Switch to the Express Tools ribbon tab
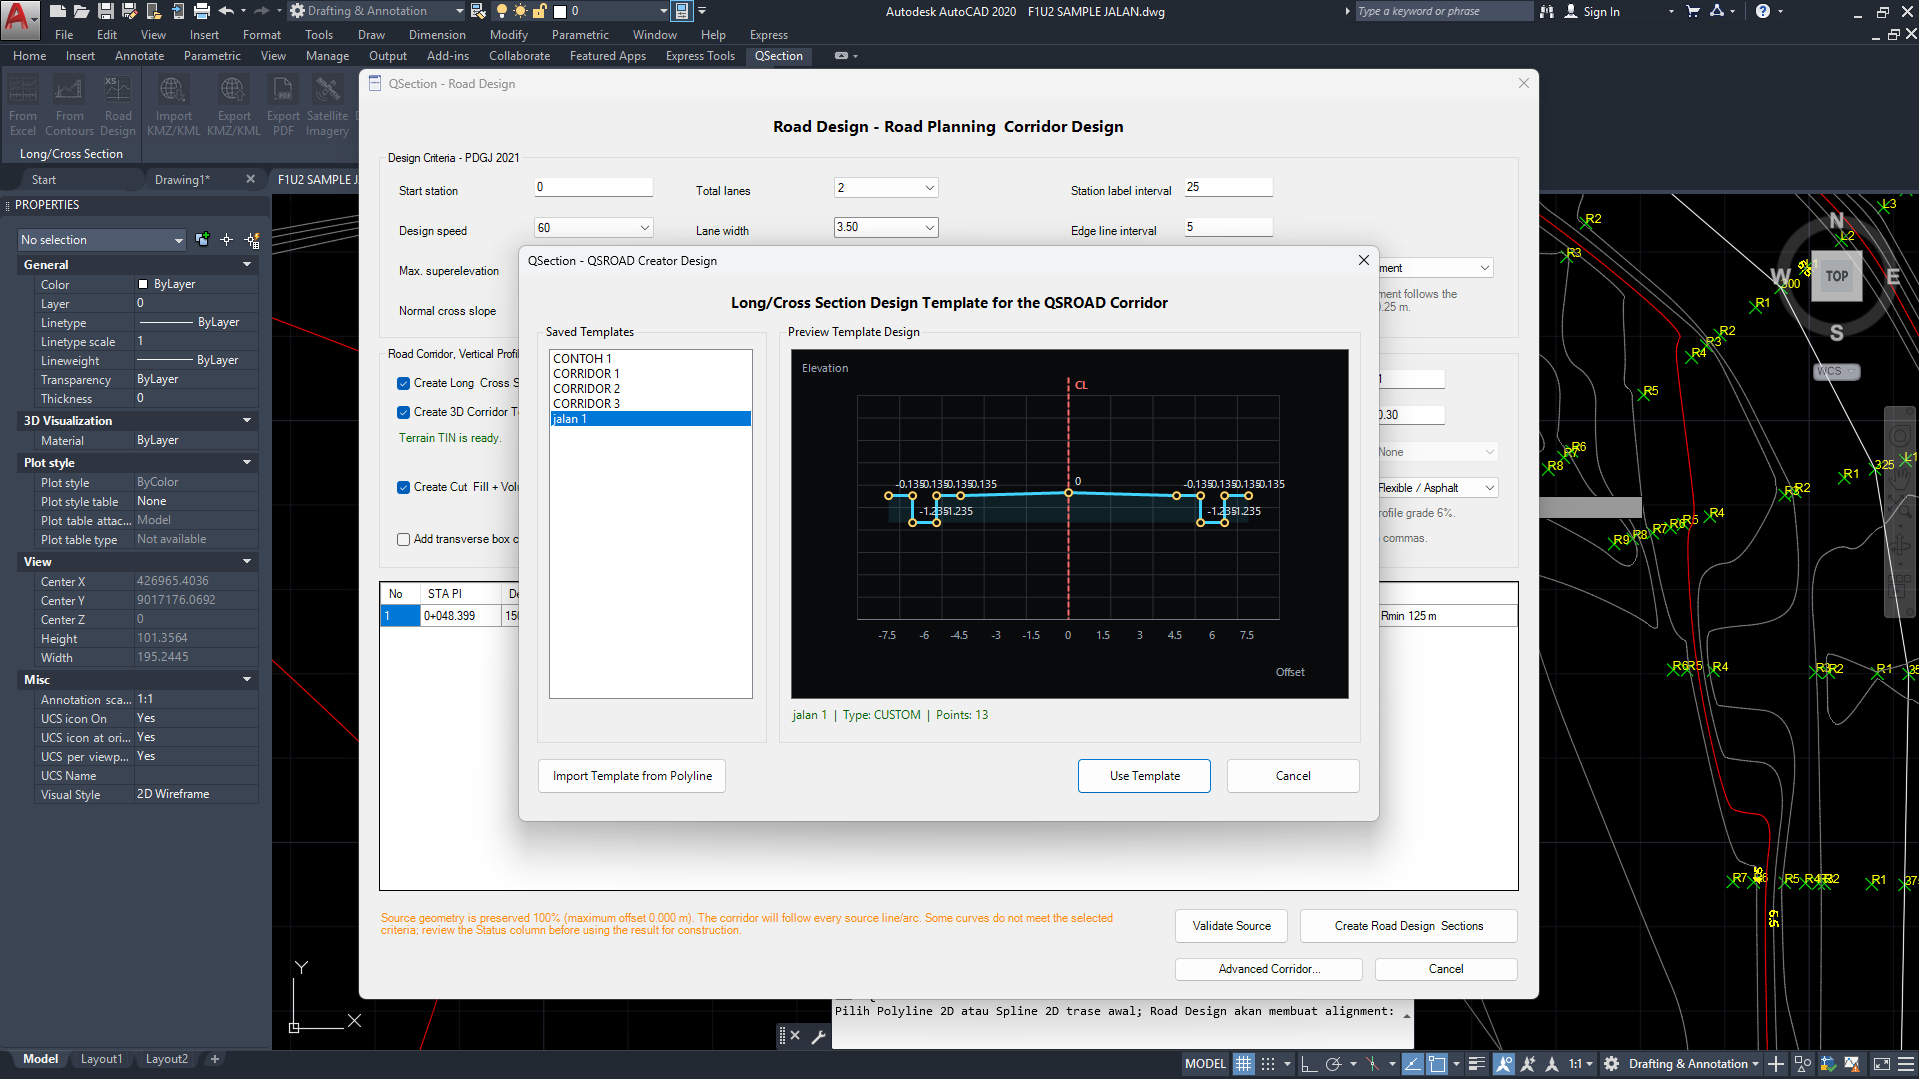This screenshot has height=1079, width=1919. pyautogui.click(x=700, y=56)
